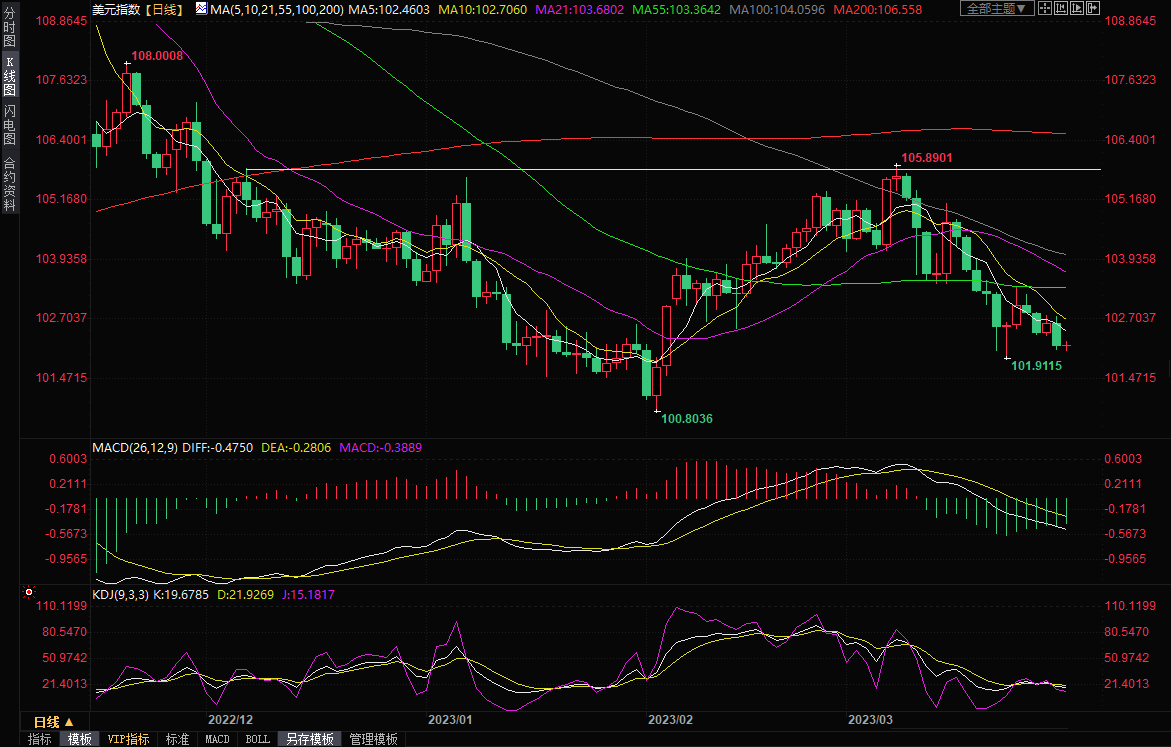The height and width of the screenshot is (747, 1171).
Task: Switch to the 标准 template
Action: (177, 739)
